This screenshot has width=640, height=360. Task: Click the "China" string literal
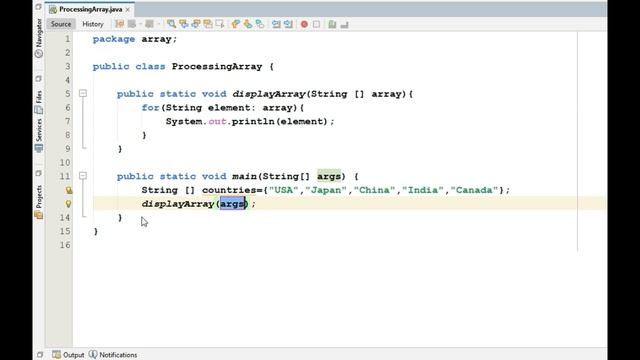coord(374,190)
